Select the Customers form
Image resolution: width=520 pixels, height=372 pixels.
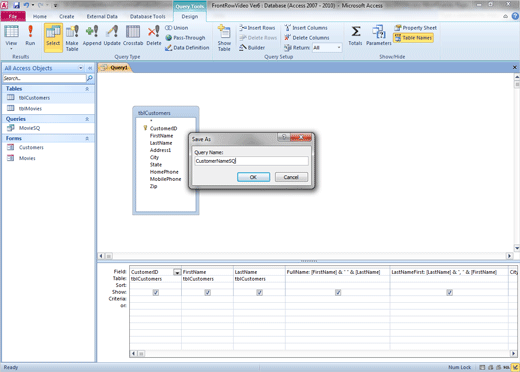coord(49,147)
